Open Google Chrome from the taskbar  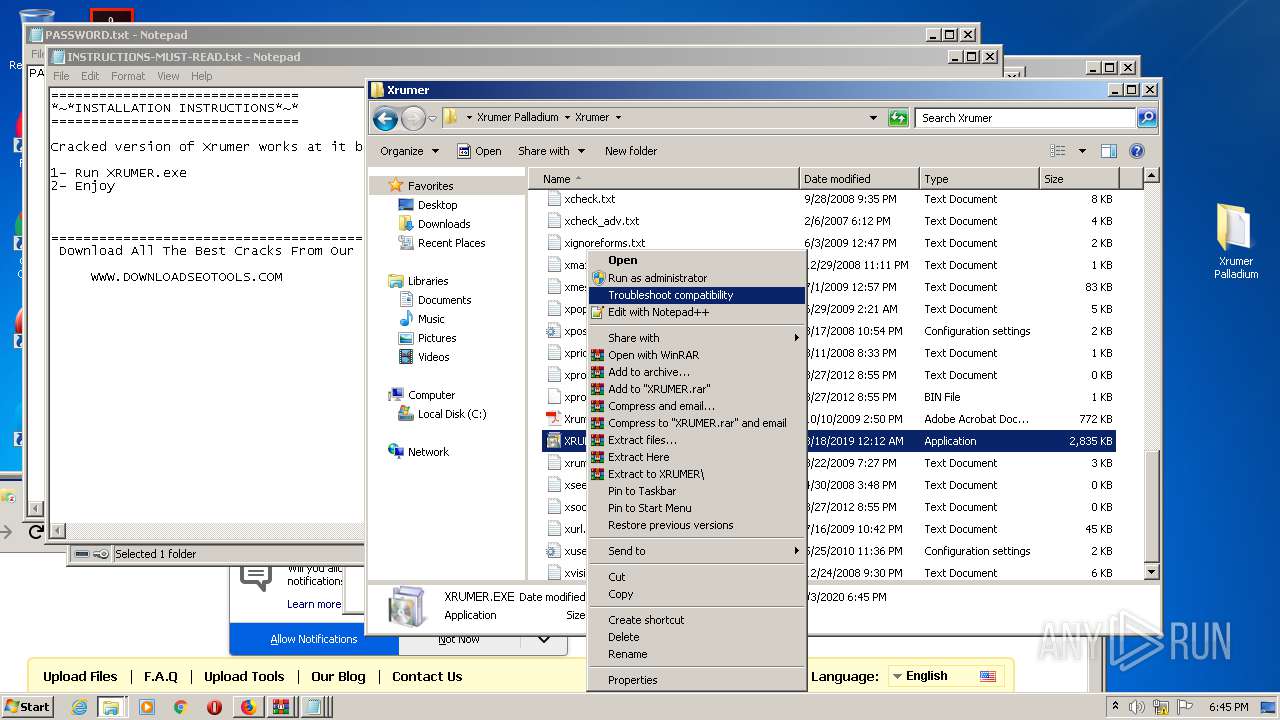pyautogui.click(x=181, y=707)
